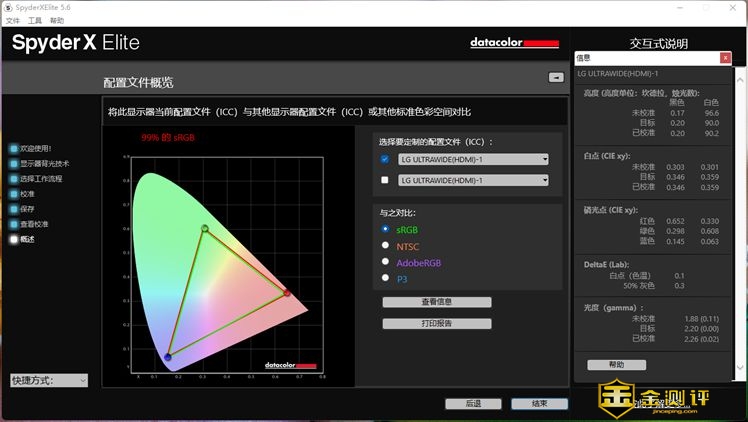Open the 工具 menu
The width and height of the screenshot is (748, 422).
(x=35, y=20)
